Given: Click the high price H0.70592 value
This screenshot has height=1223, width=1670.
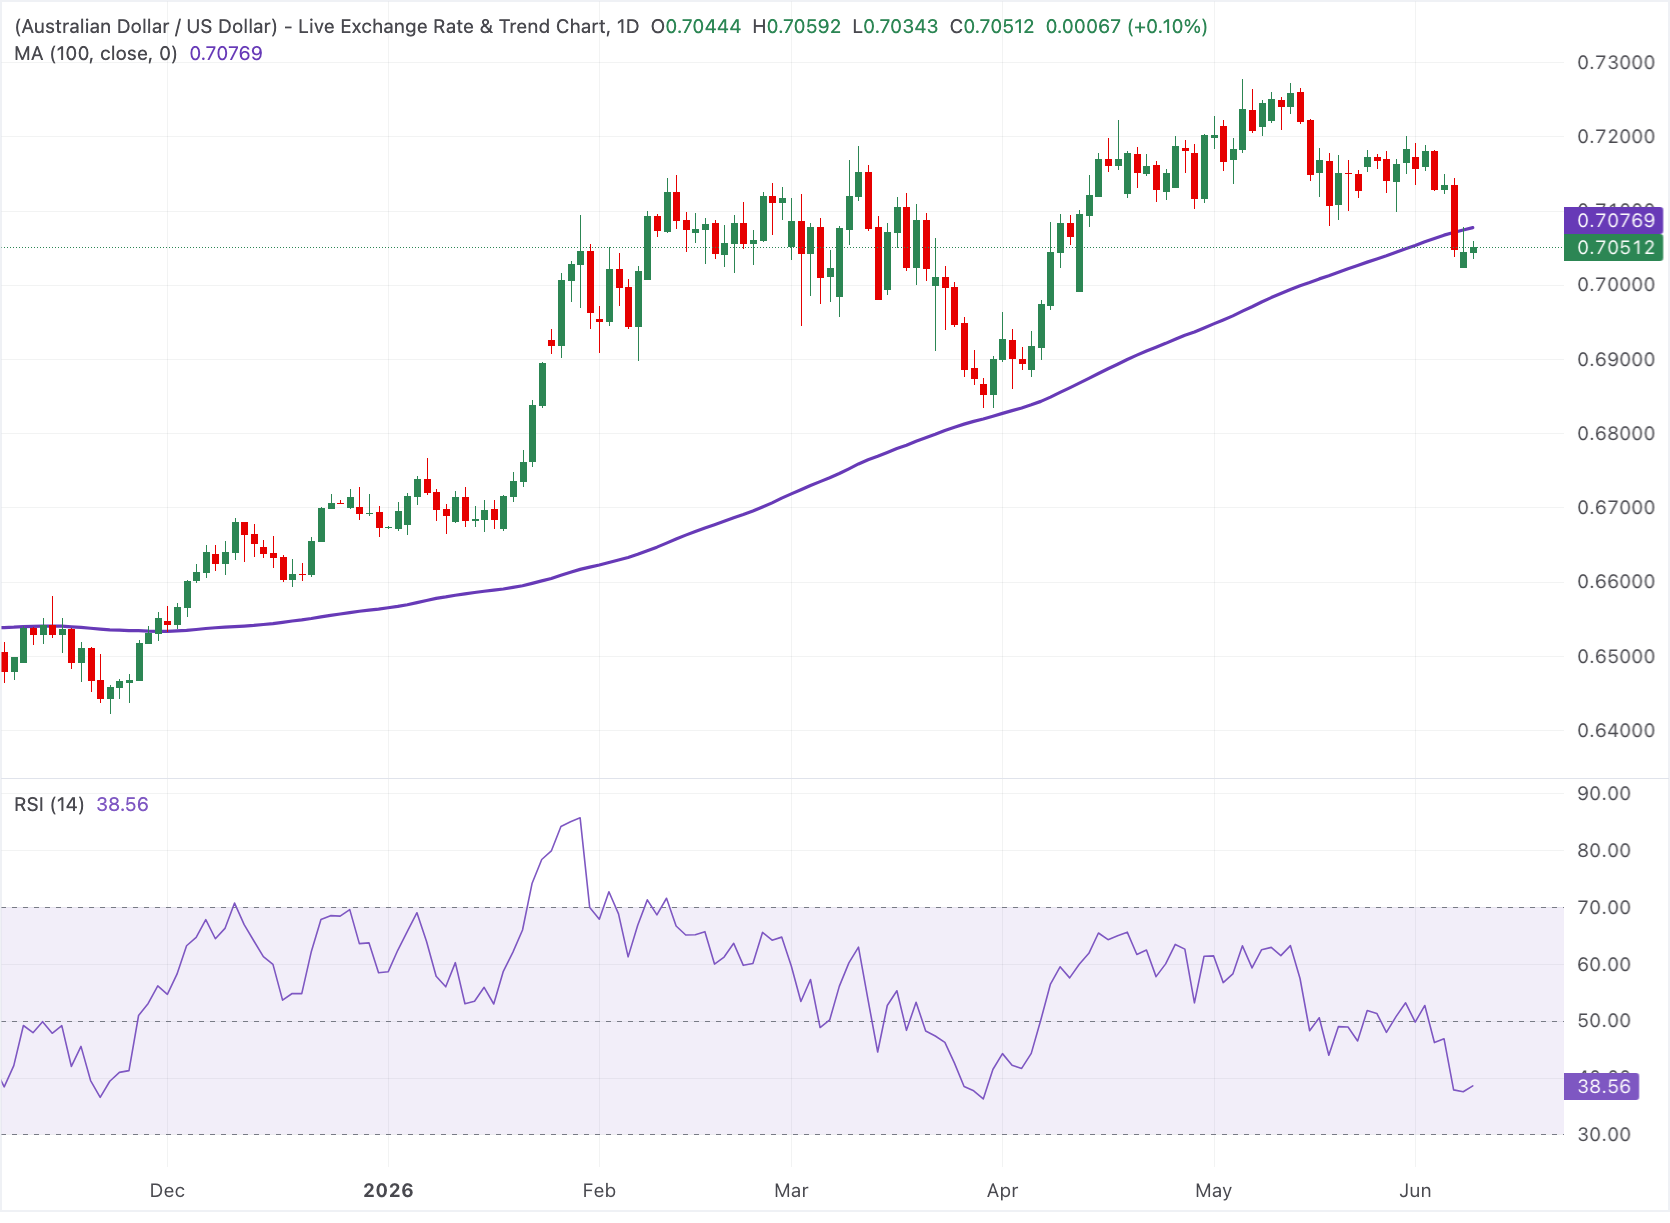Looking at the screenshot, I should 797,27.
